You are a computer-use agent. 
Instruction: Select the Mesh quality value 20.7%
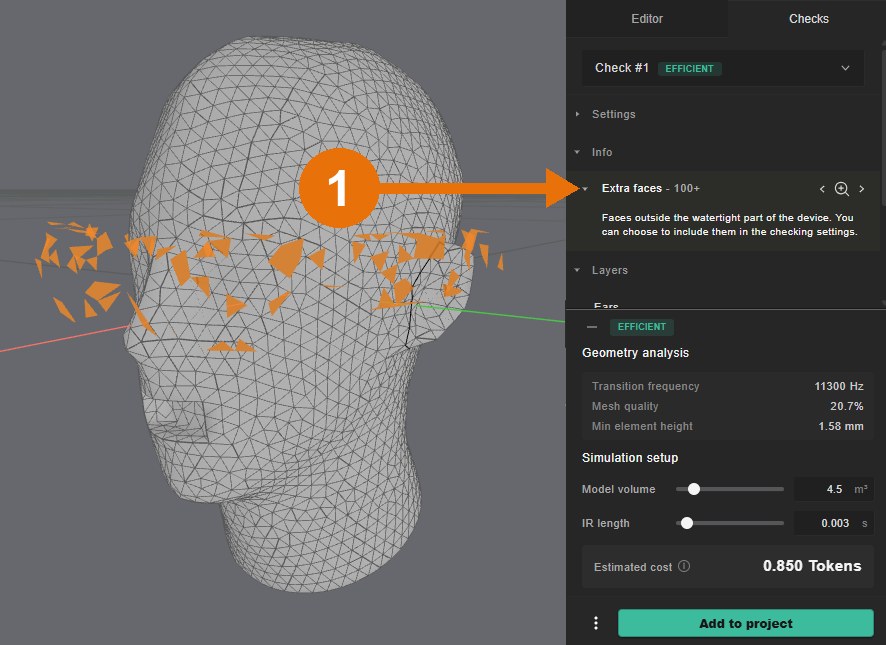click(x=846, y=406)
